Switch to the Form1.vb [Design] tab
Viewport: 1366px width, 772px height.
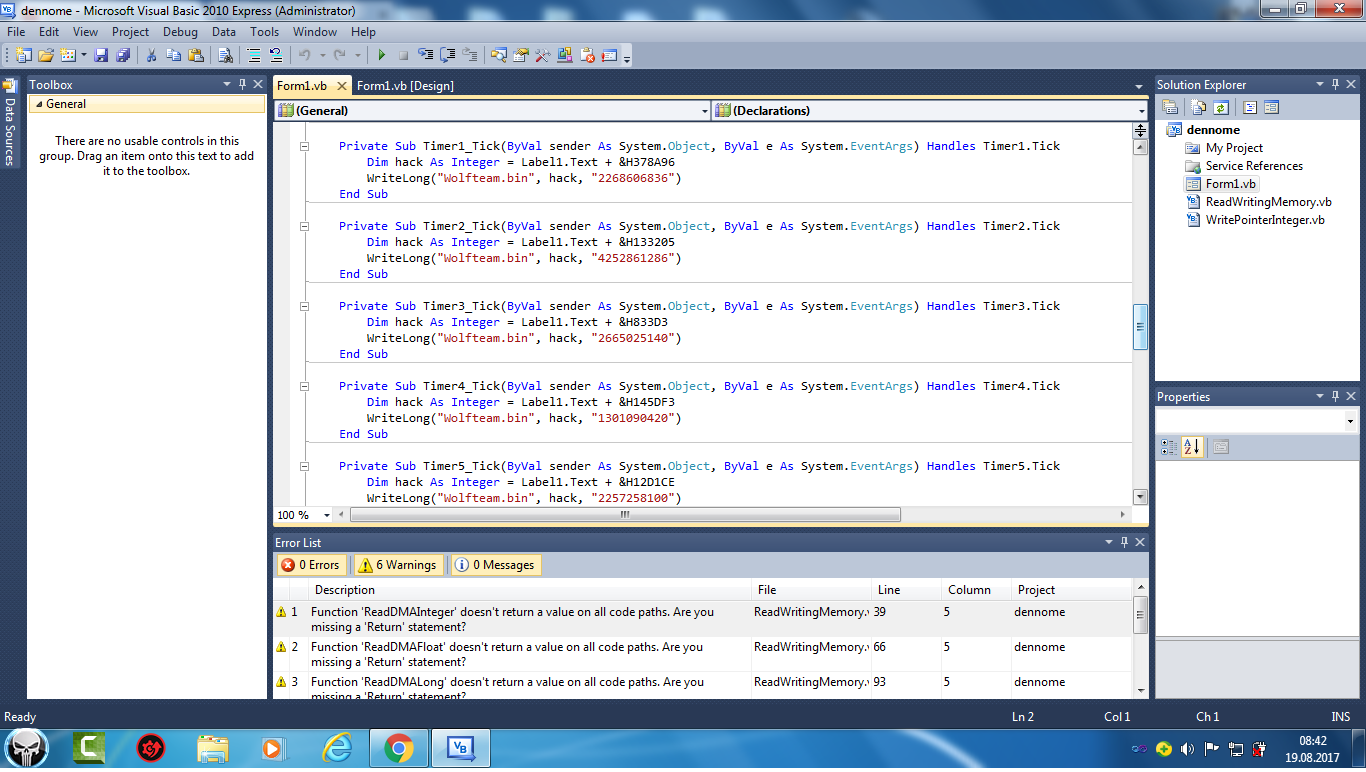[405, 86]
